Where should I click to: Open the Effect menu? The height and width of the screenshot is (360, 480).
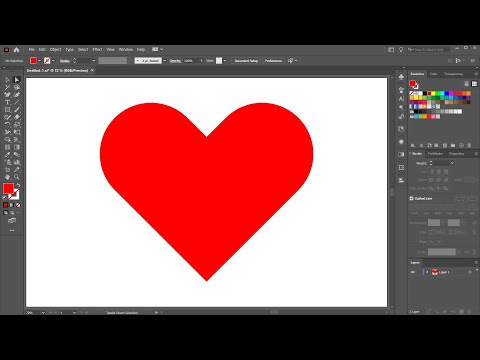(97, 49)
